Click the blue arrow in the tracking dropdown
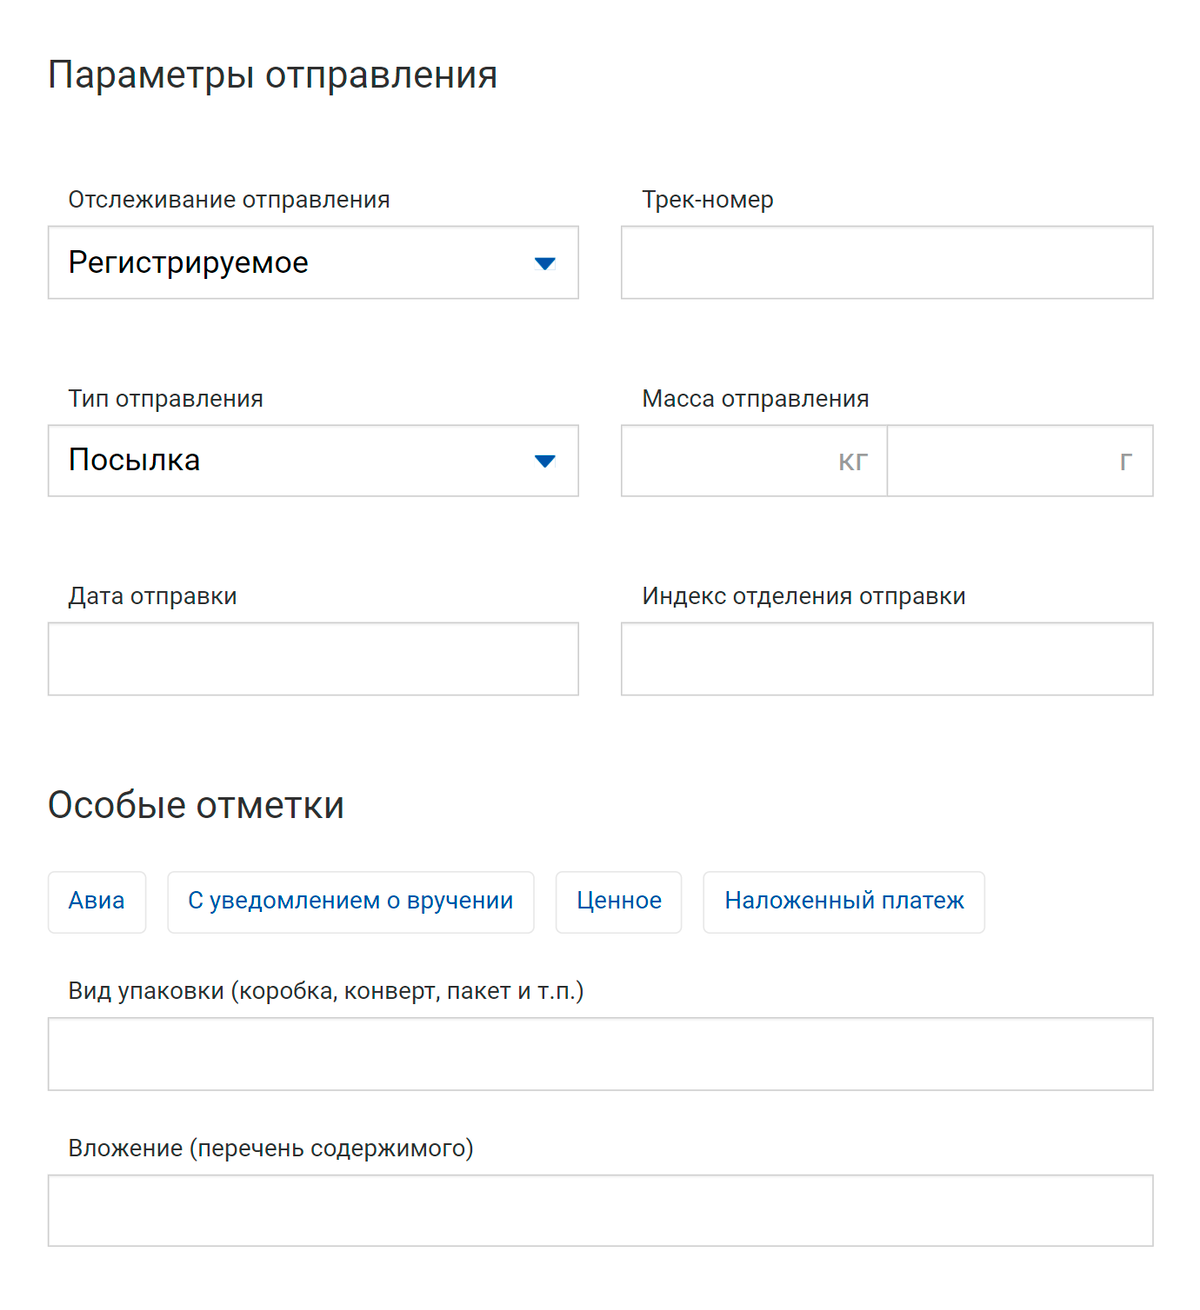 point(544,264)
